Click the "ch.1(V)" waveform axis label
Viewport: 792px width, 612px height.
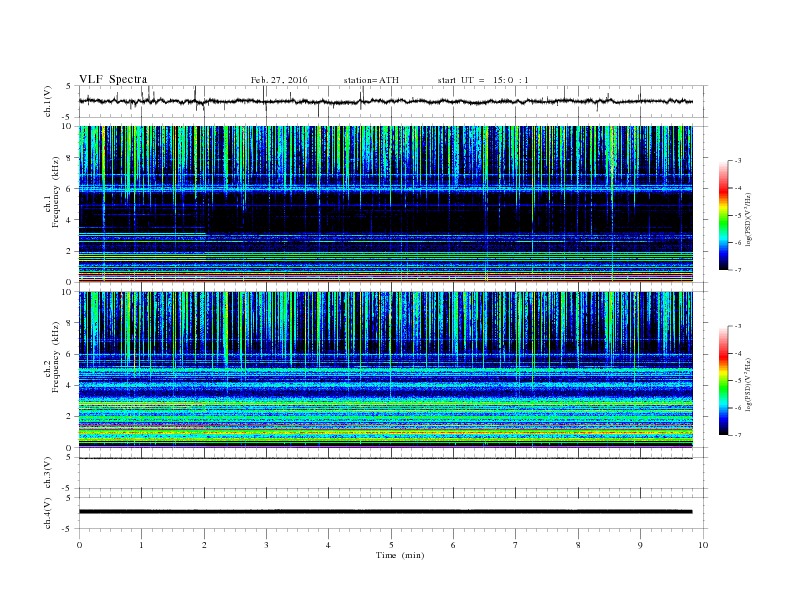coord(48,101)
